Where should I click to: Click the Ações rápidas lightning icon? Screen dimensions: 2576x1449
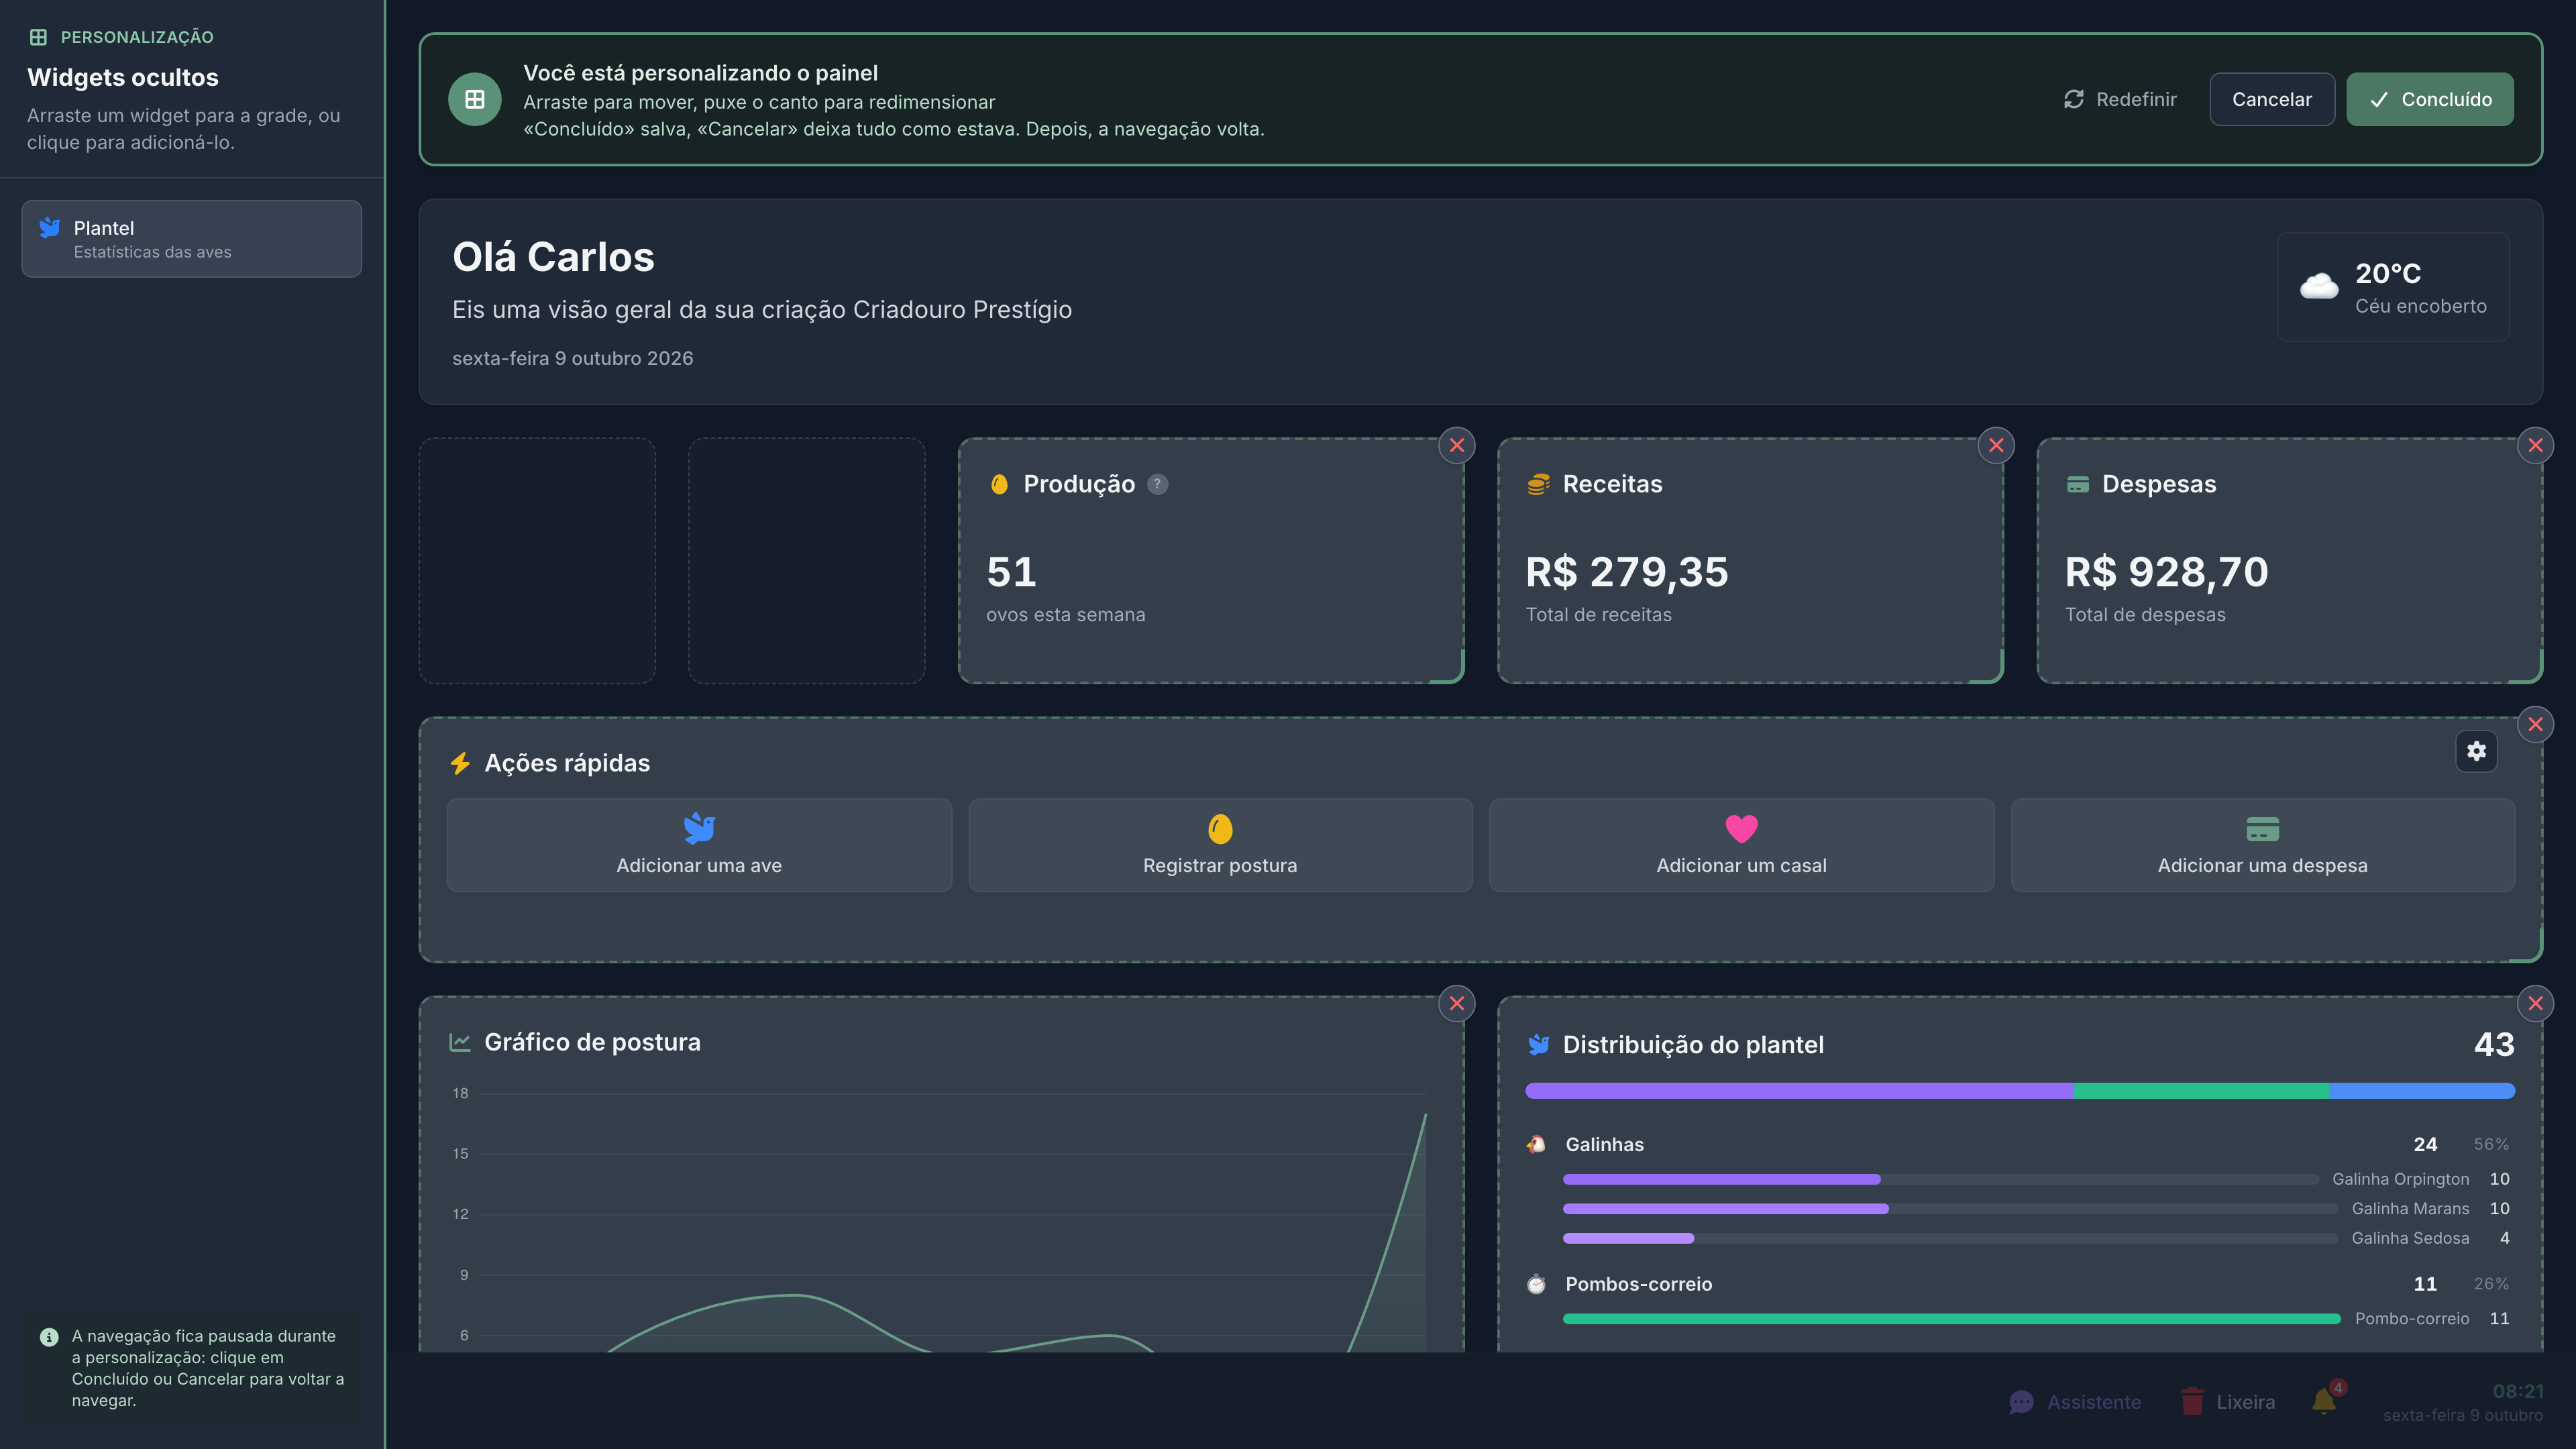(x=460, y=763)
